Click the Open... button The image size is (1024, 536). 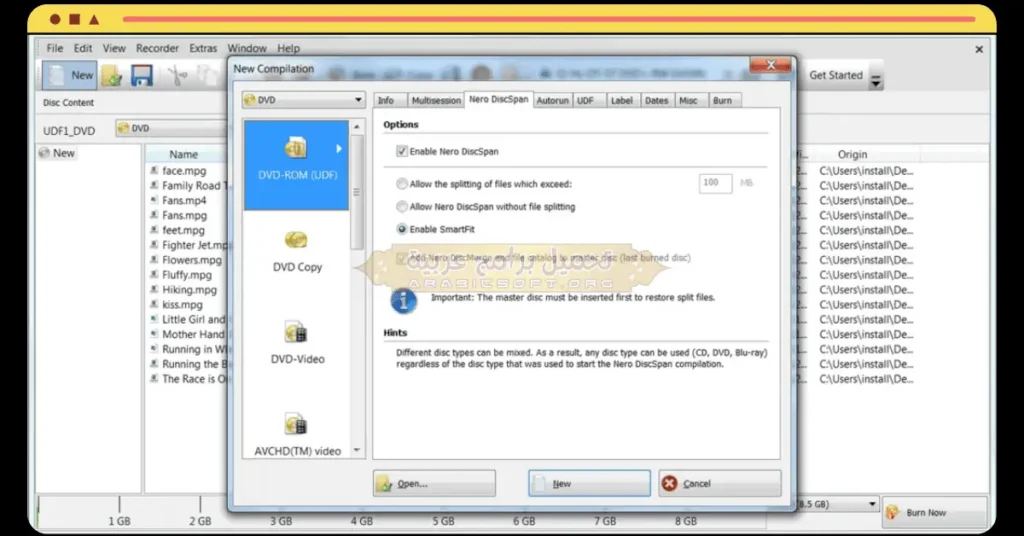[434, 484]
